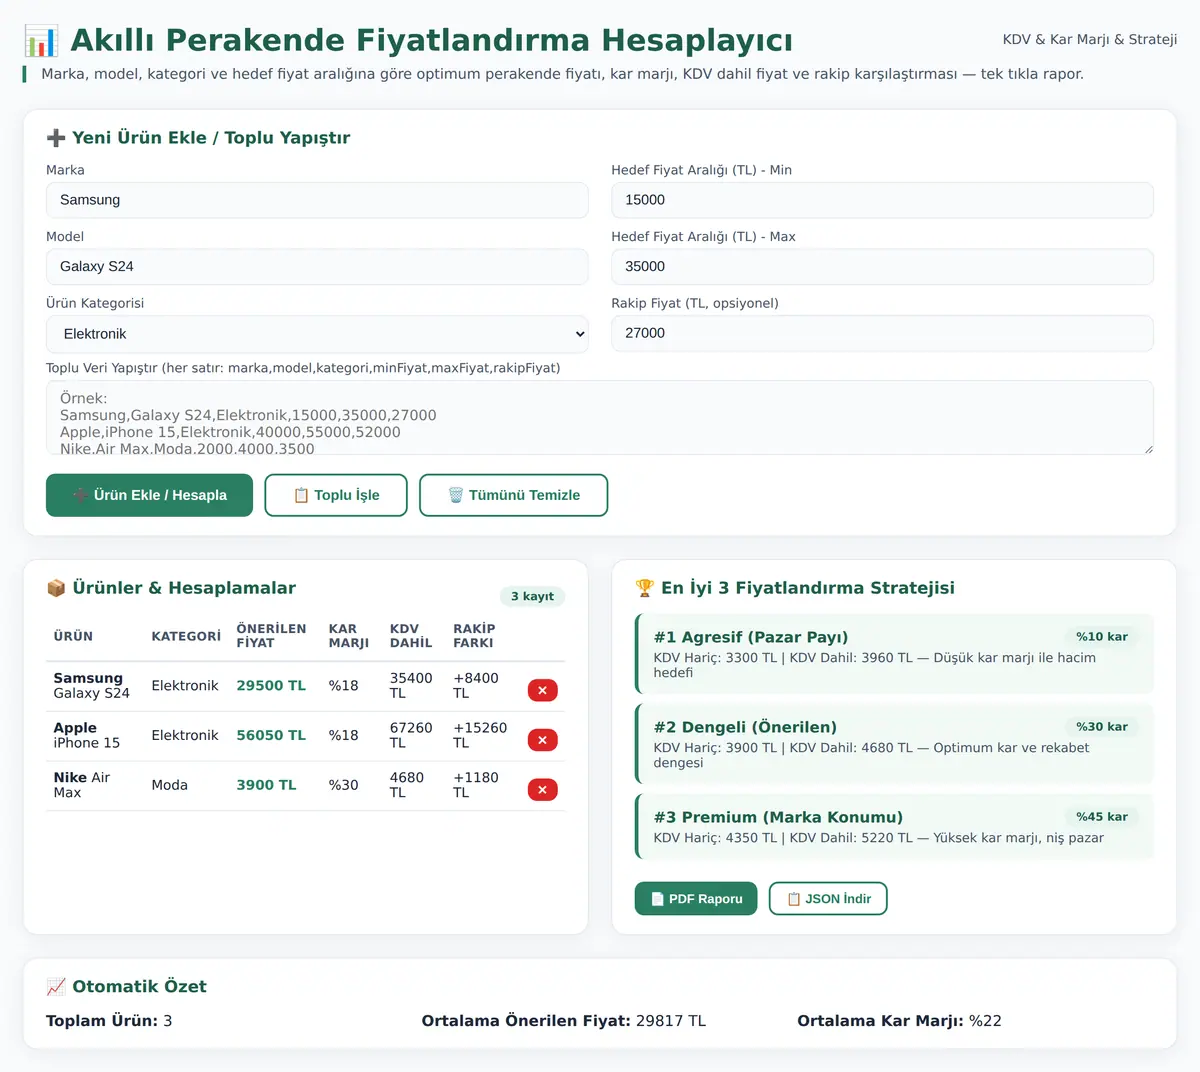The height and width of the screenshot is (1072, 1200).
Task: Click the 29500 TL suggested price
Action: pos(271,686)
